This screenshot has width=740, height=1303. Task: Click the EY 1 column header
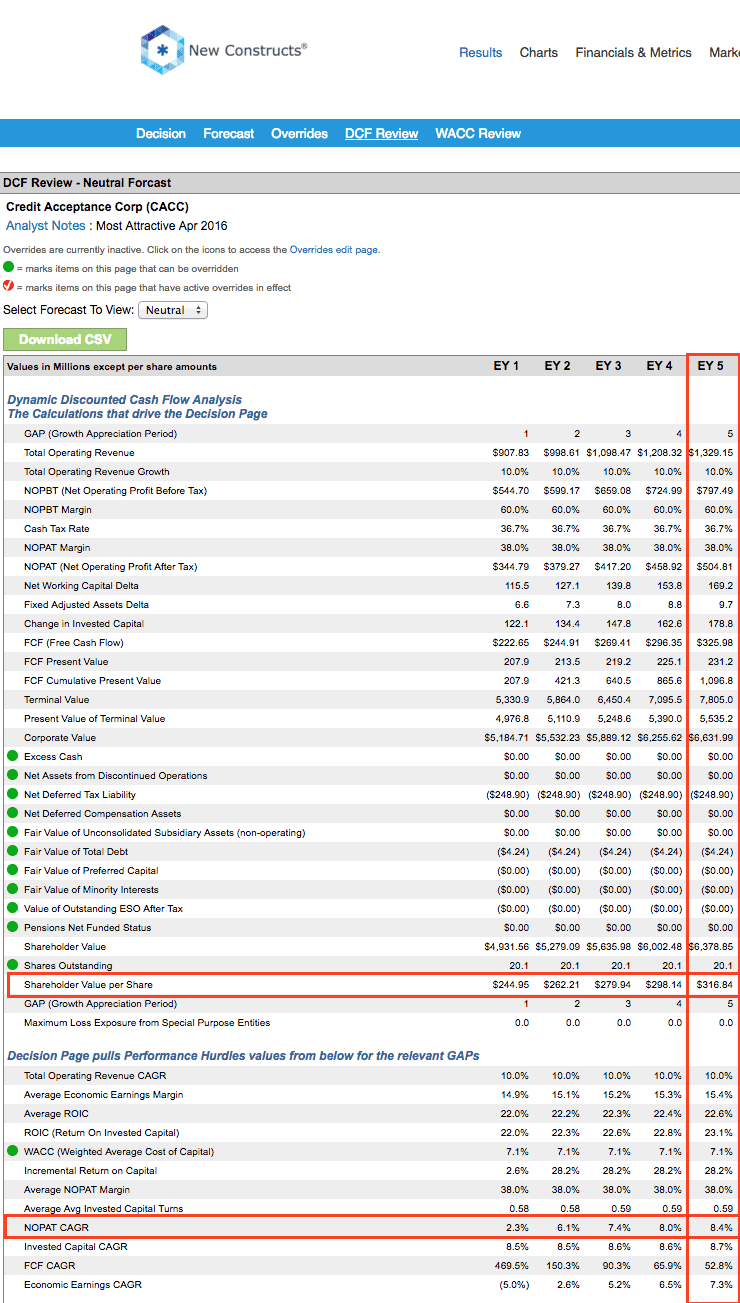506,366
